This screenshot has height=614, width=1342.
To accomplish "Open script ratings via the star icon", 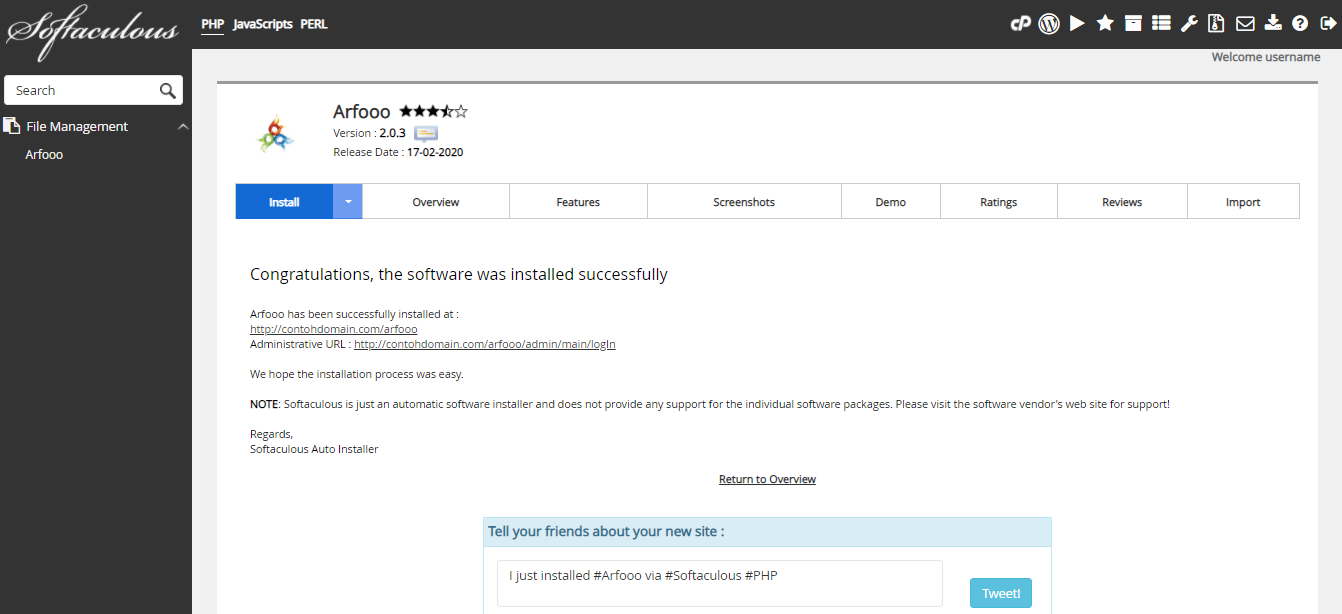I will (x=1105, y=23).
